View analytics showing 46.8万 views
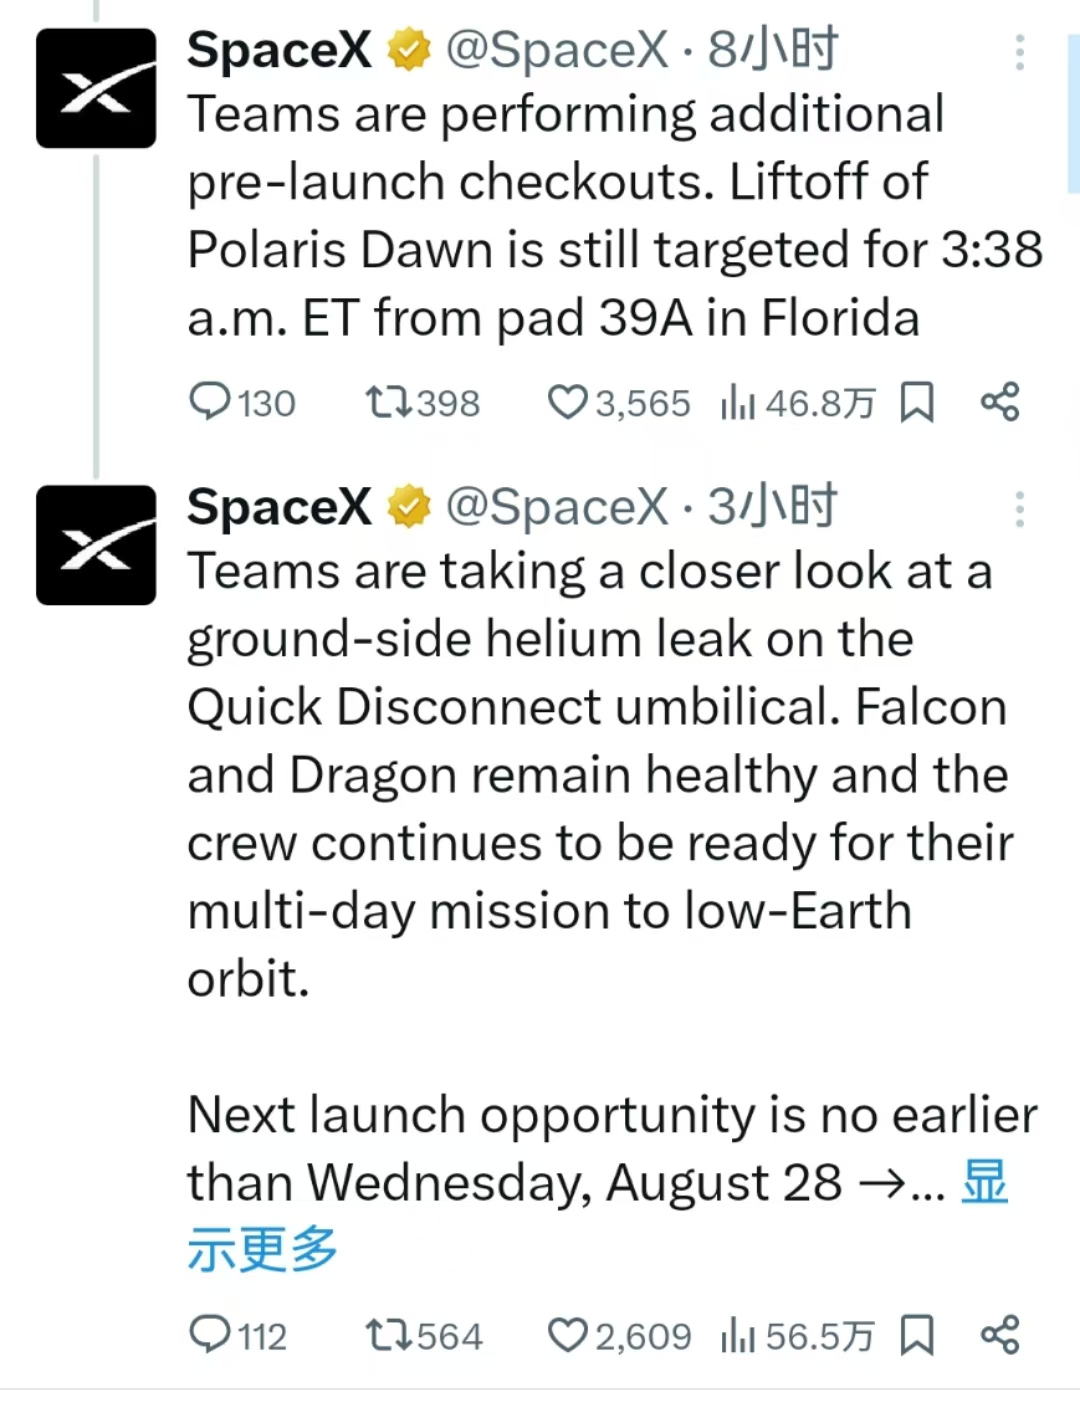The width and height of the screenshot is (1080, 1404). point(797,403)
